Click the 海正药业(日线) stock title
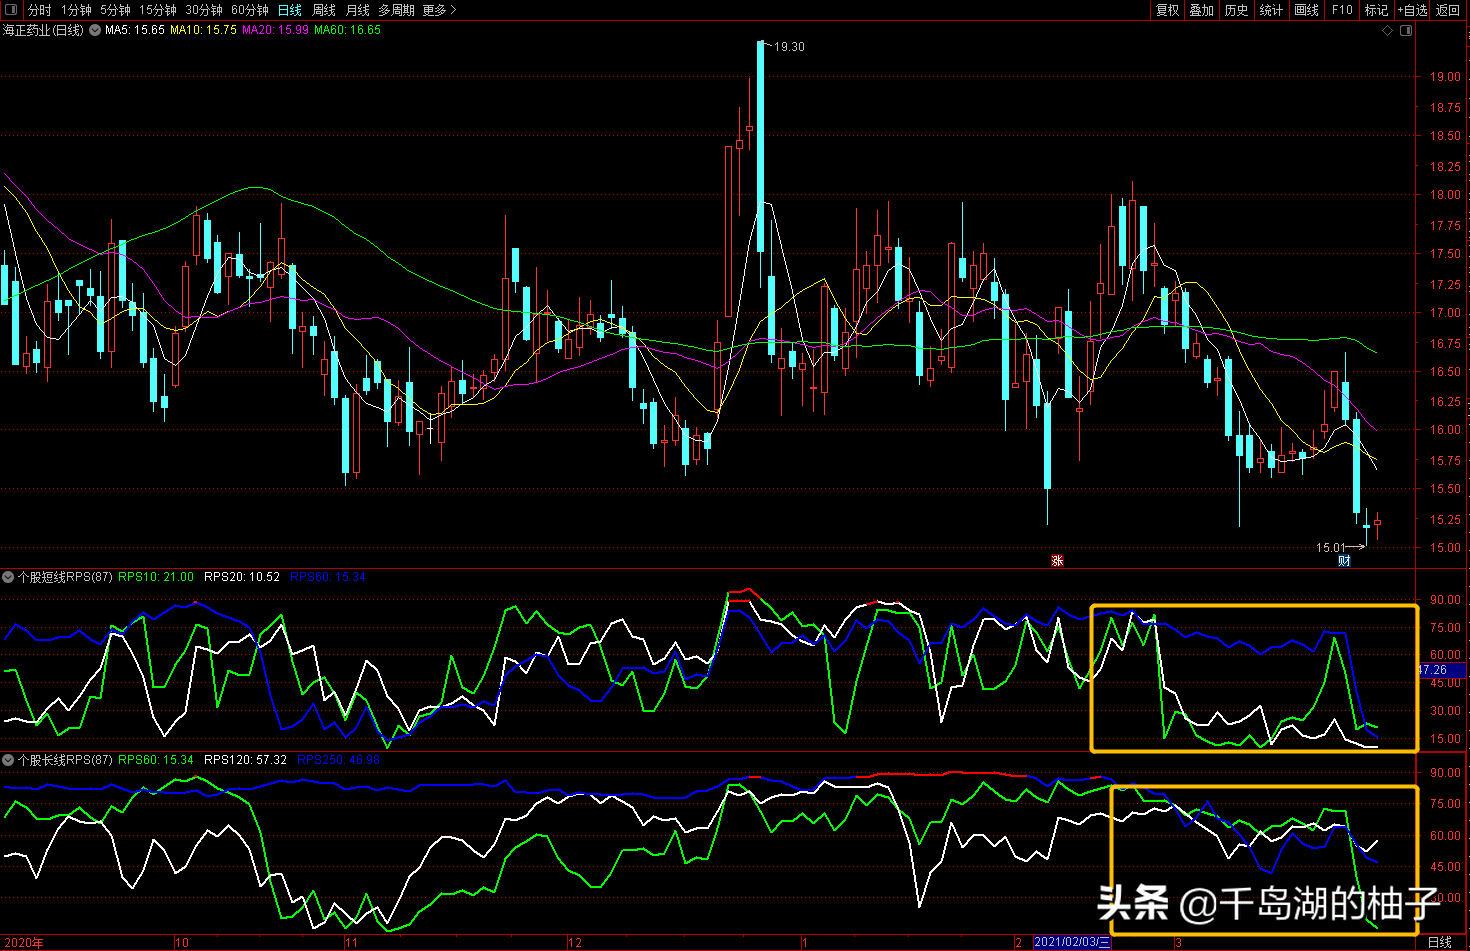Viewport: 1470px width, 951px height. [43, 30]
